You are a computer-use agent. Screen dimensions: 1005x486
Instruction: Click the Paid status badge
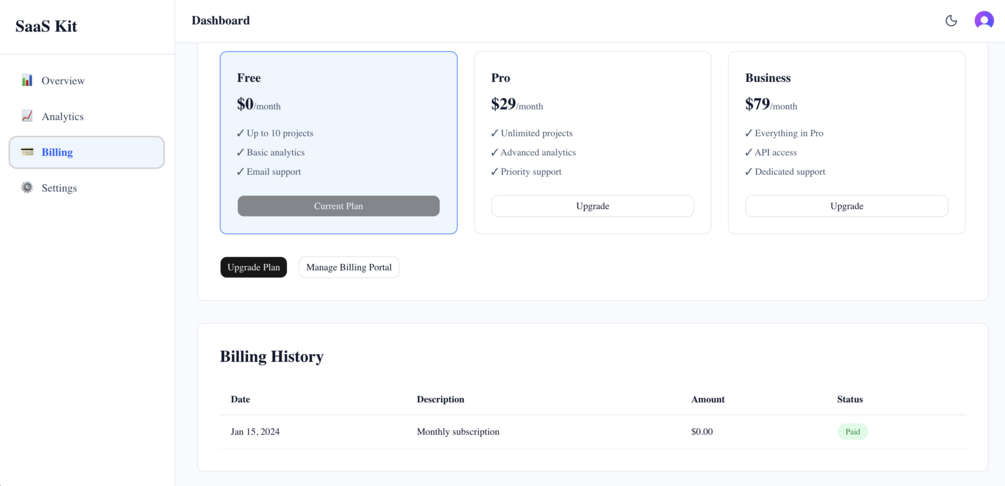(852, 432)
